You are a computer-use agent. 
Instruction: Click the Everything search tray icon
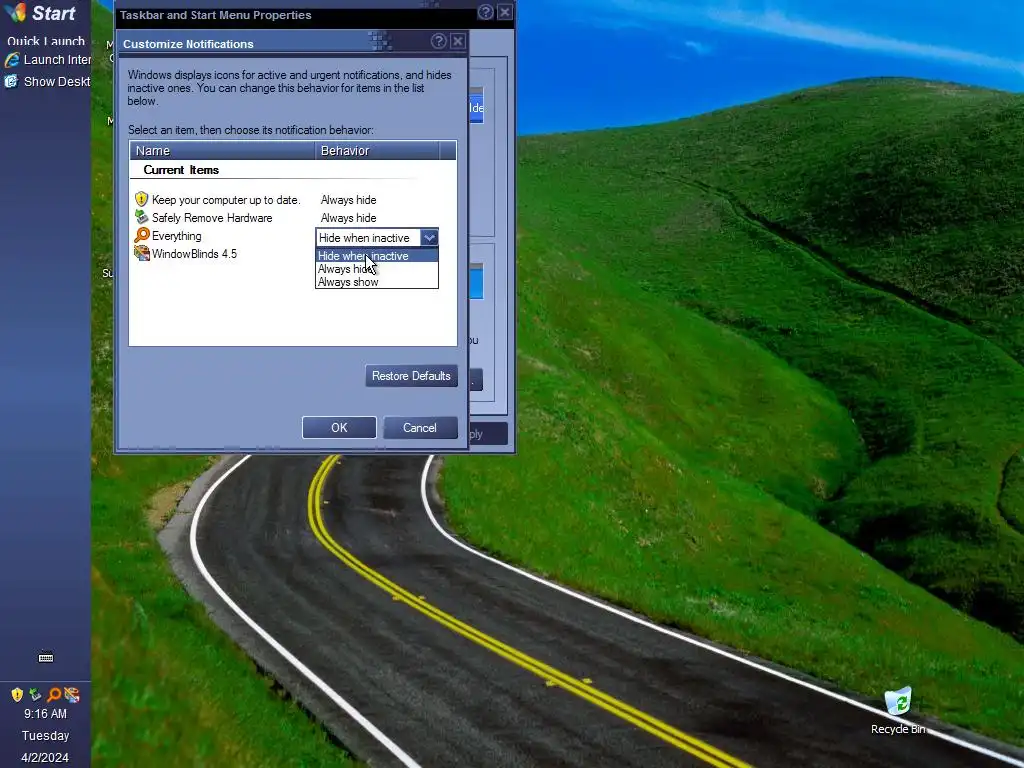pyautogui.click(x=54, y=694)
